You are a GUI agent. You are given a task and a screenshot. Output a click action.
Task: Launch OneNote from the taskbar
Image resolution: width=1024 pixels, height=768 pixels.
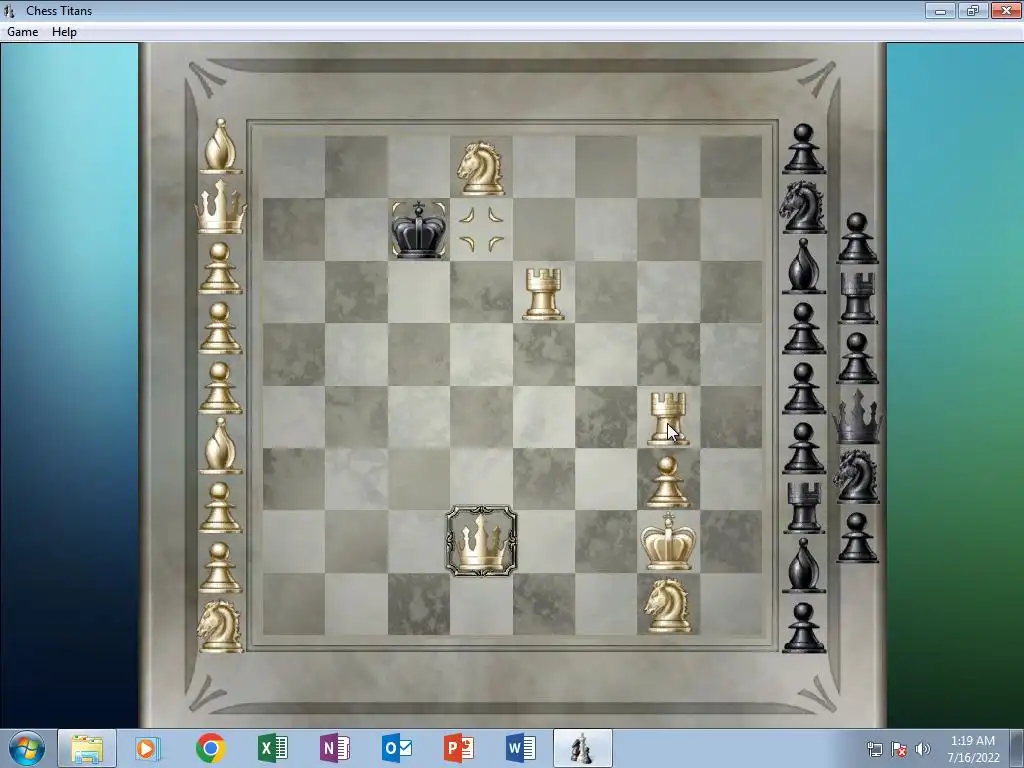(334, 748)
